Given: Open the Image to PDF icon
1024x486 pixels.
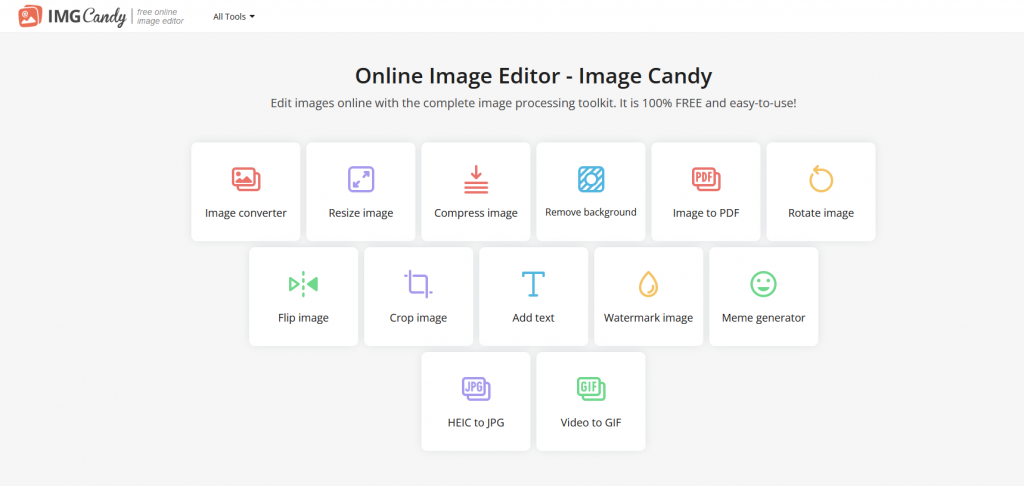Looking at the screenshot, I should click(x=706, y=179).
